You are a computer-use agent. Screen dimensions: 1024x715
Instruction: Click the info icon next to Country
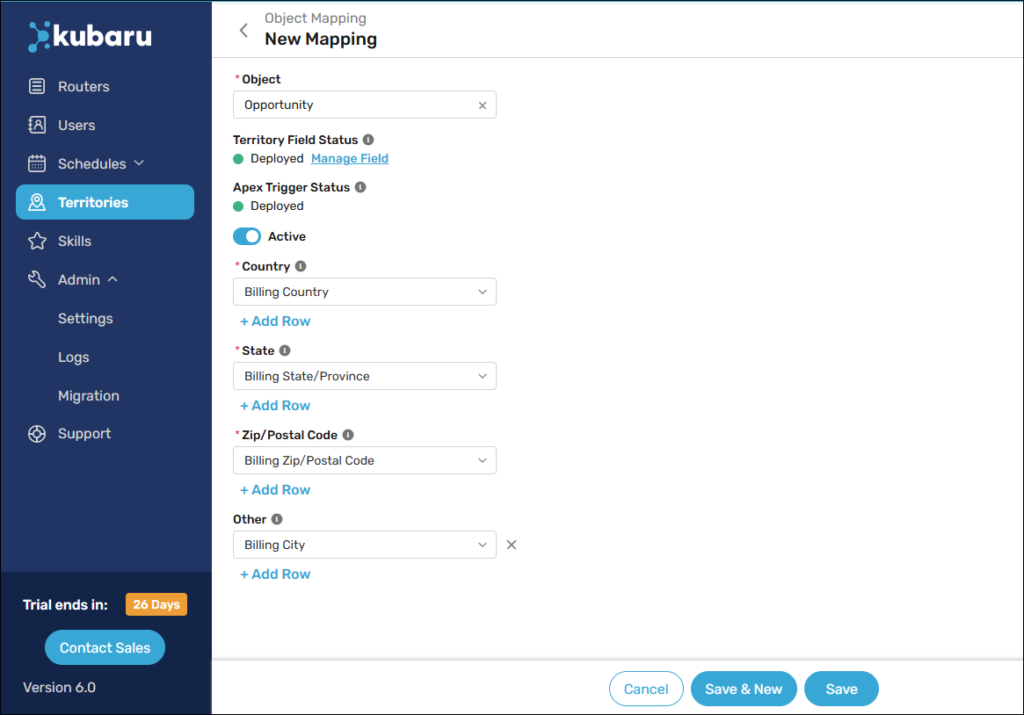[300, 267]
